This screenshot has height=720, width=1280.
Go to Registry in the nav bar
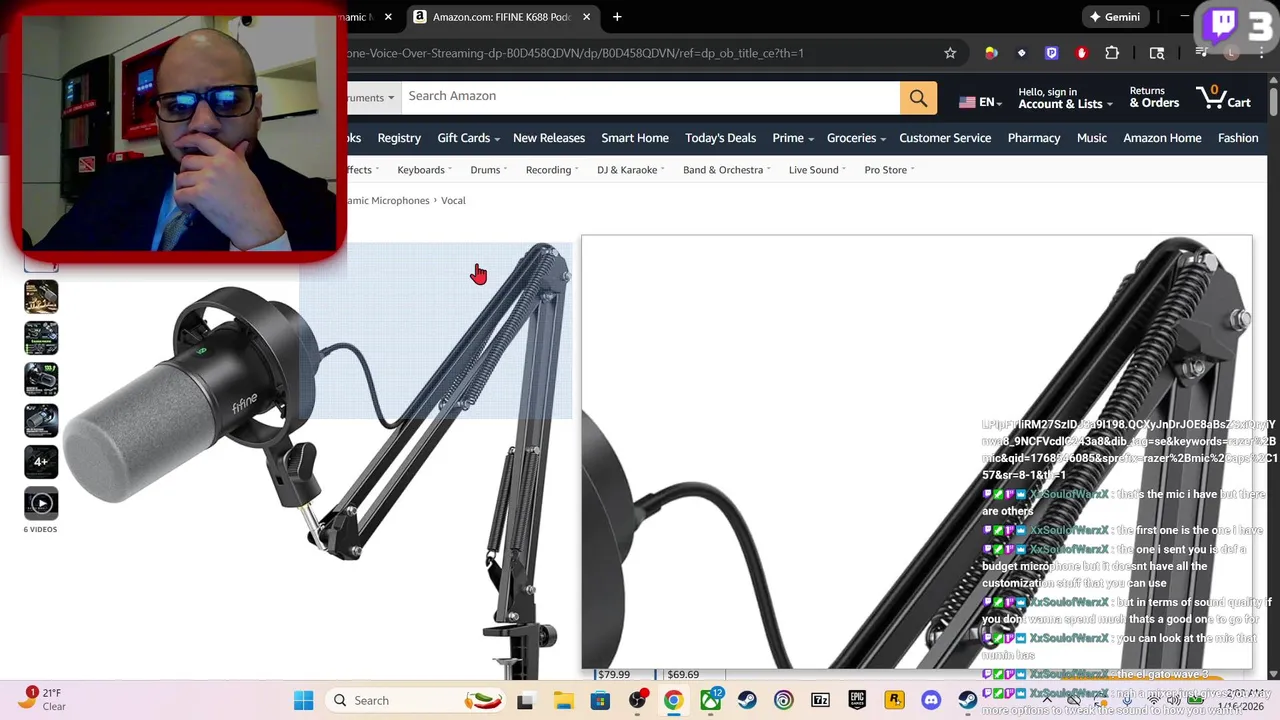399,138
